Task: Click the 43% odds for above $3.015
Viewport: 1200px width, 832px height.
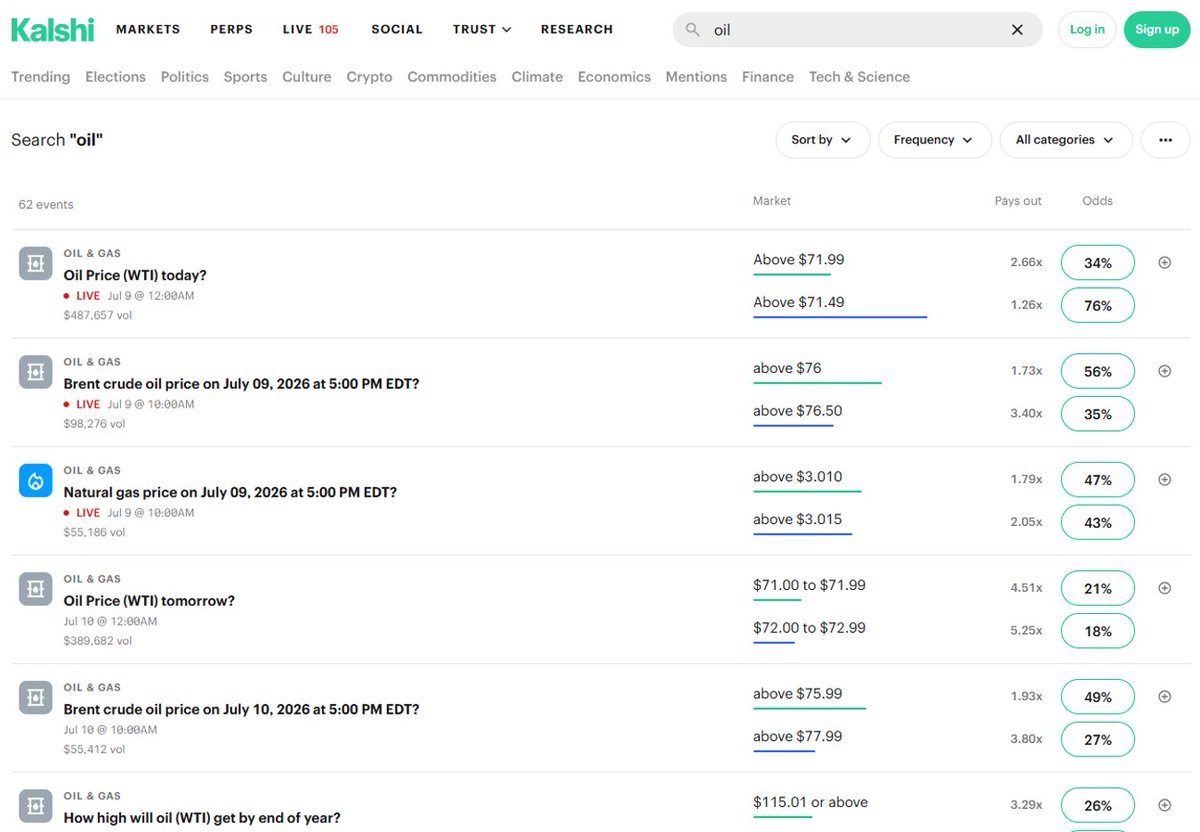Action: pos(1098,522)
